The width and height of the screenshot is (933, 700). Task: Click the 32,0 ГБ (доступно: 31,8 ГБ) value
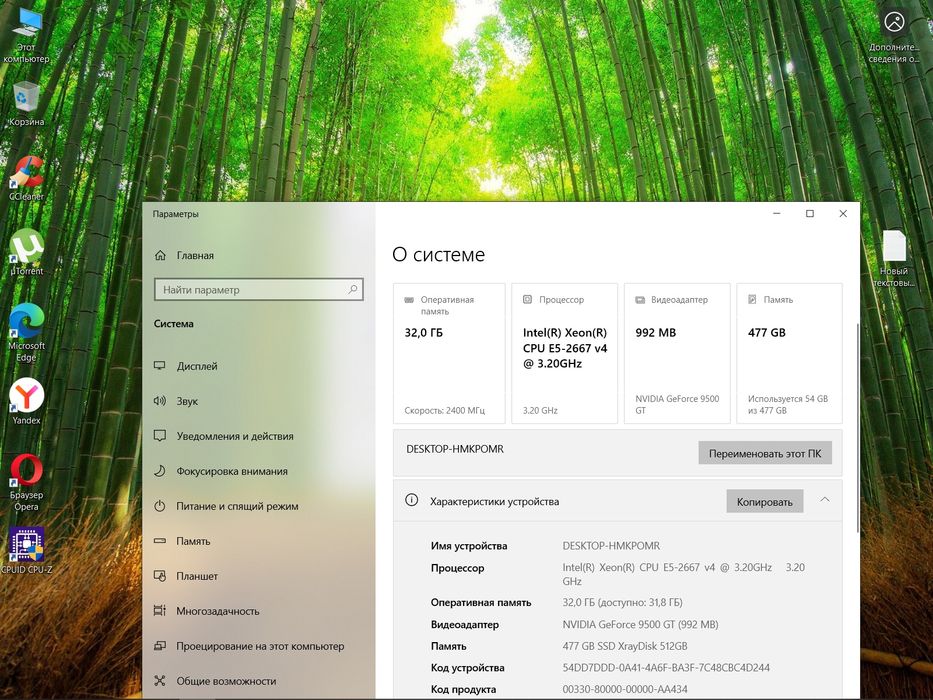[622, 602]
